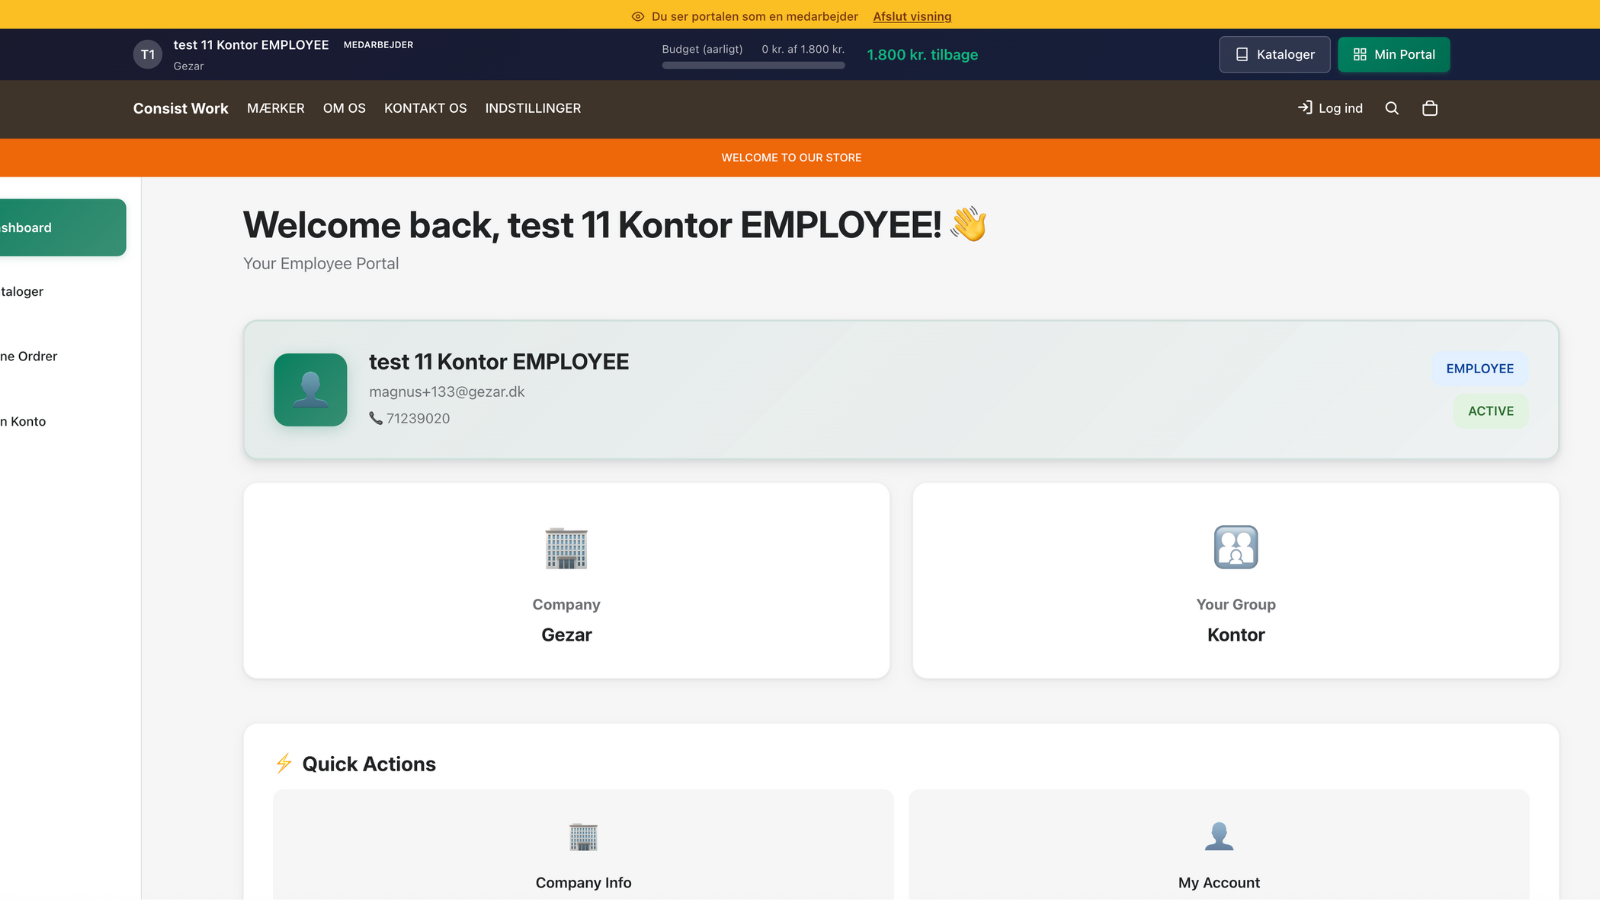This screenshot has width=1600, height=900.
Task: Open the MÆRKER menu item
Action: (x=276, y=108)
